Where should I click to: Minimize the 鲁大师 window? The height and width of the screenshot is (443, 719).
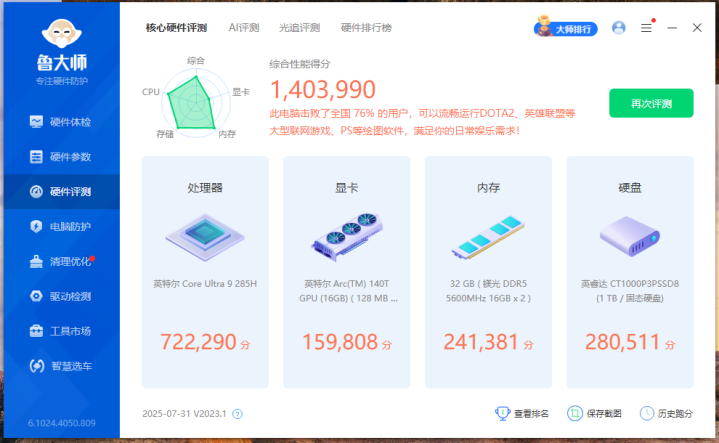tap(672, 28)
